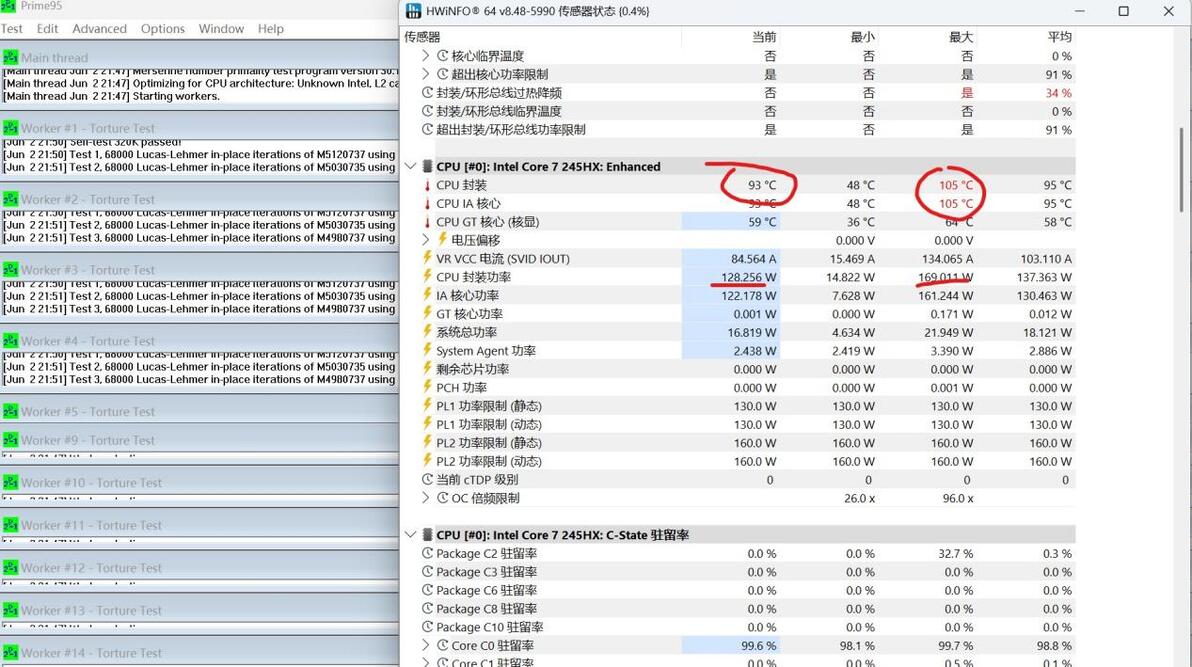Click the clock icon for Package C2 驻留率
This screenshot has width=1192, height=667.
point(427,554)
